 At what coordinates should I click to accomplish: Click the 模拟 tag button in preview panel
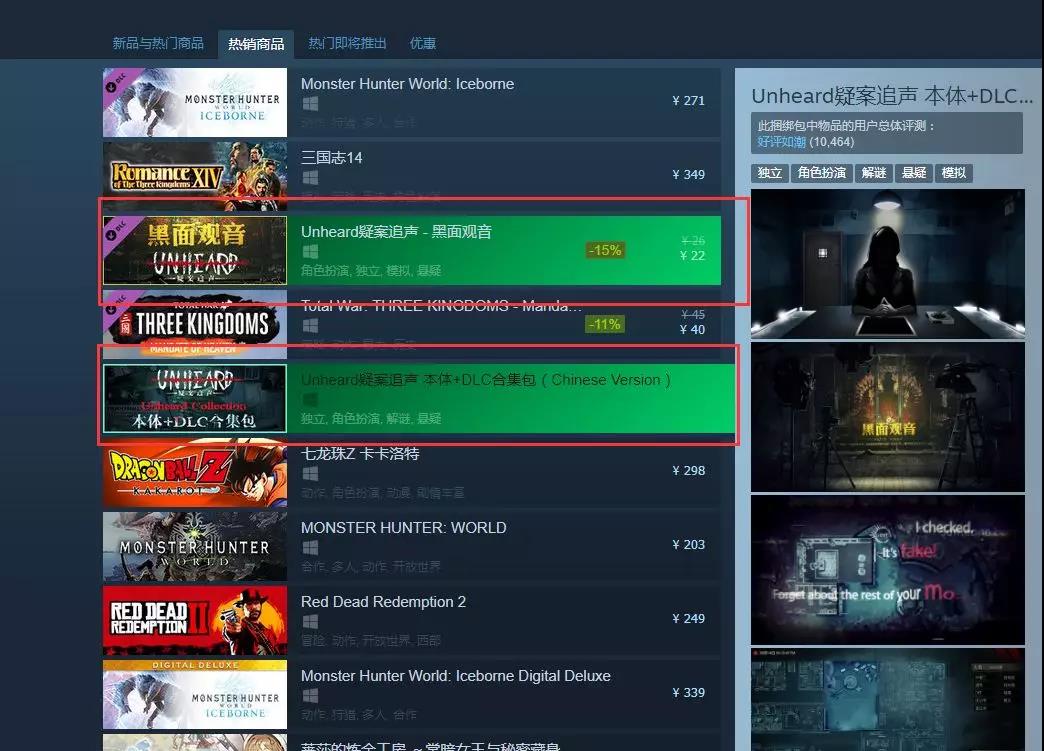953,173
